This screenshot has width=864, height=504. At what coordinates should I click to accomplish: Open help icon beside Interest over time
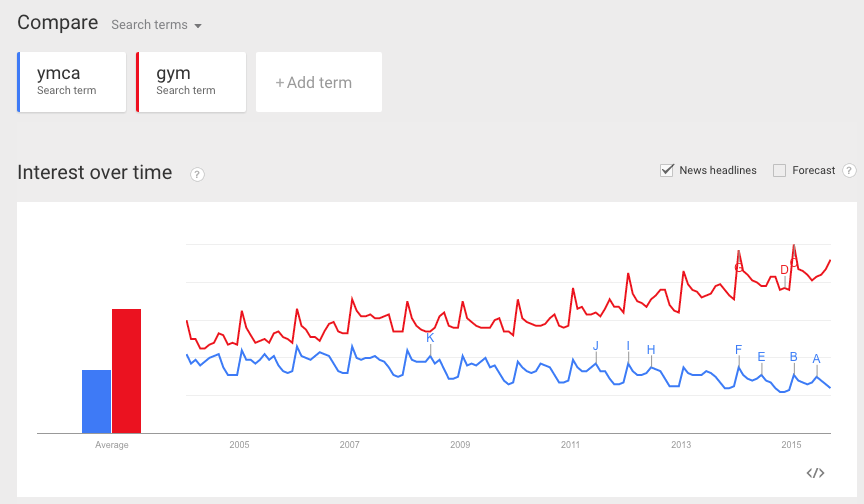197,175
